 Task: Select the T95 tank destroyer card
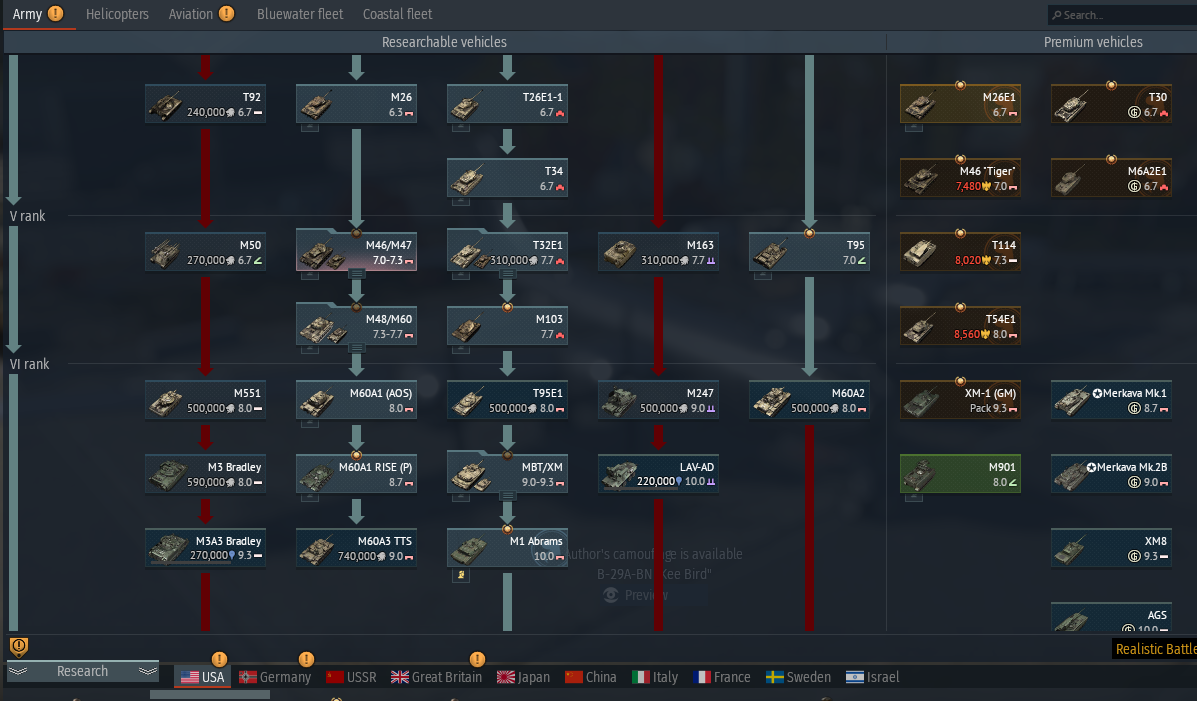click(809, 252)
